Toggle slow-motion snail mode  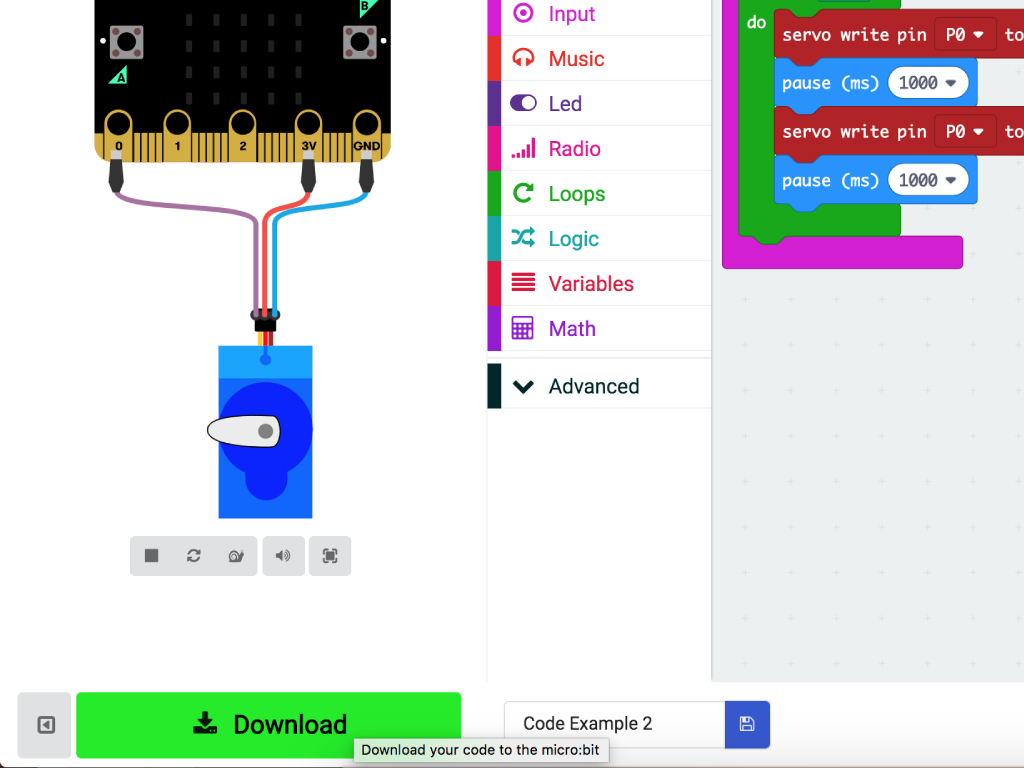pos(236,556)
